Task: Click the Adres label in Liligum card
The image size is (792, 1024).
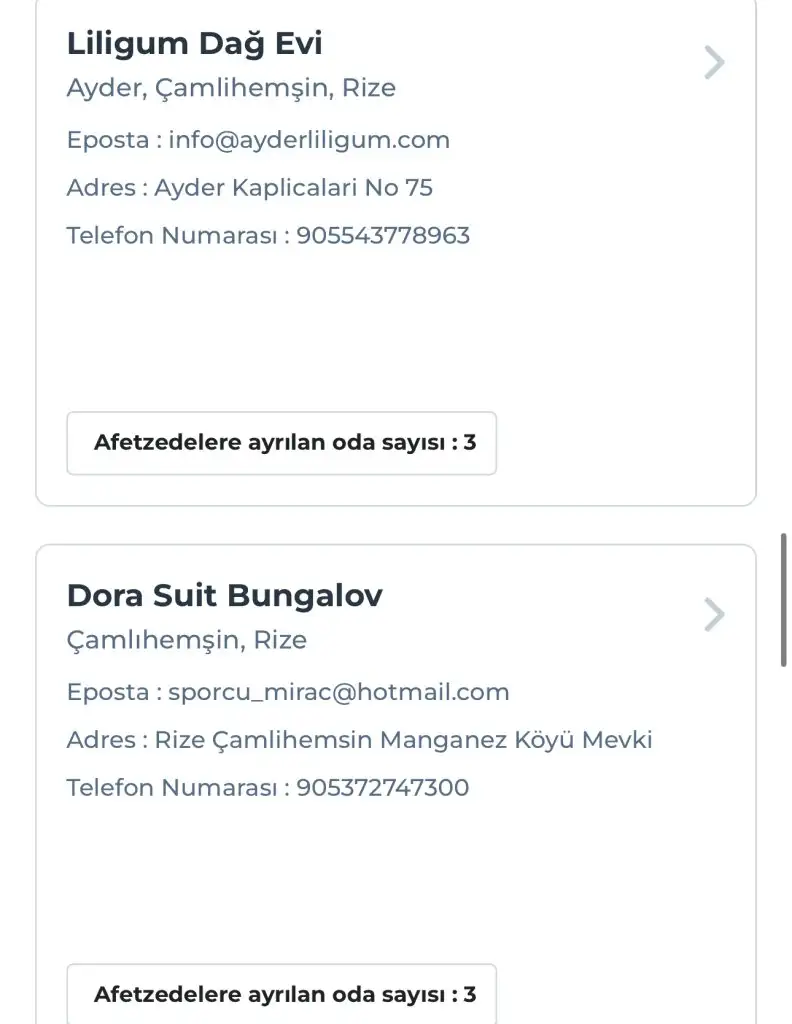Action: tap(100, 188)
